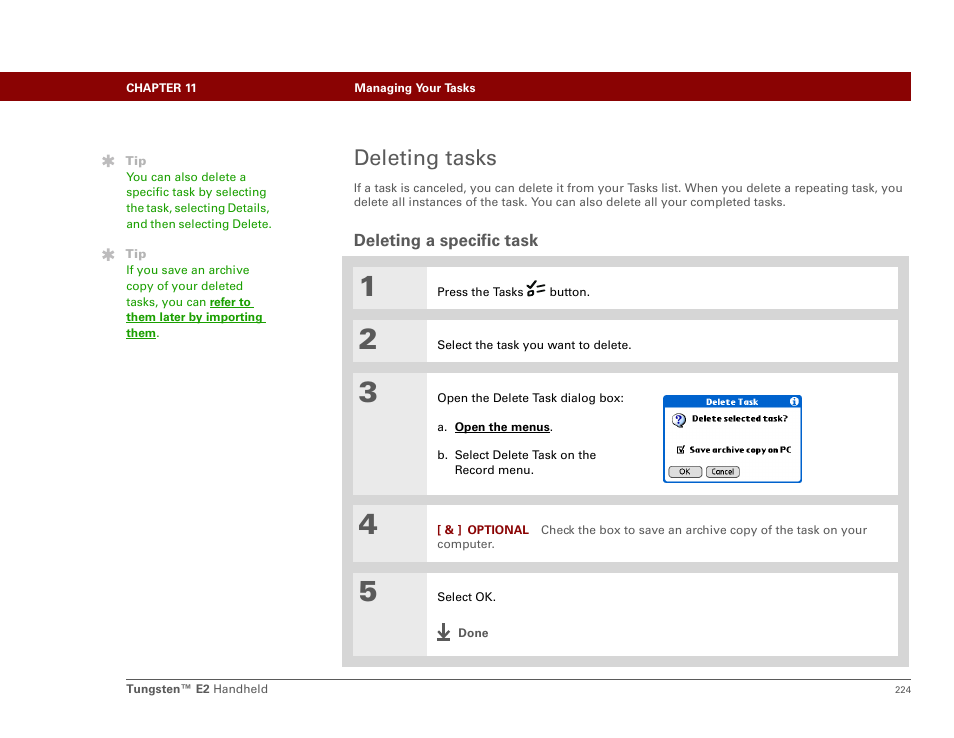The image size is (954, 738).
Task: Toggle 'Save archive copy on PC' checkbox
Action: point(681,450)
